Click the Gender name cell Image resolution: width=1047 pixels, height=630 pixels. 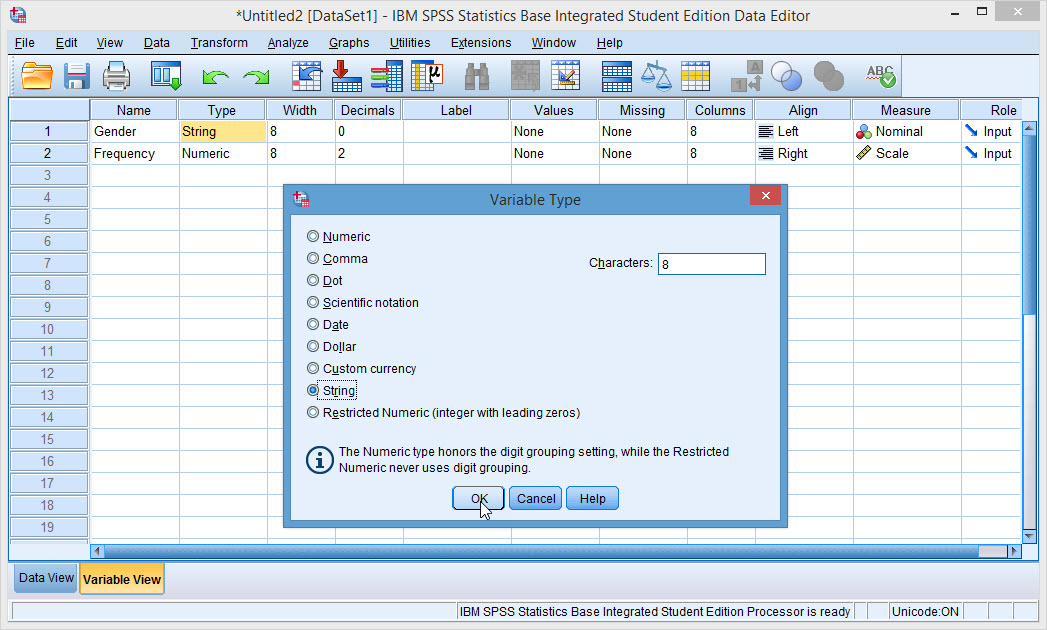[x=134, y=132]
